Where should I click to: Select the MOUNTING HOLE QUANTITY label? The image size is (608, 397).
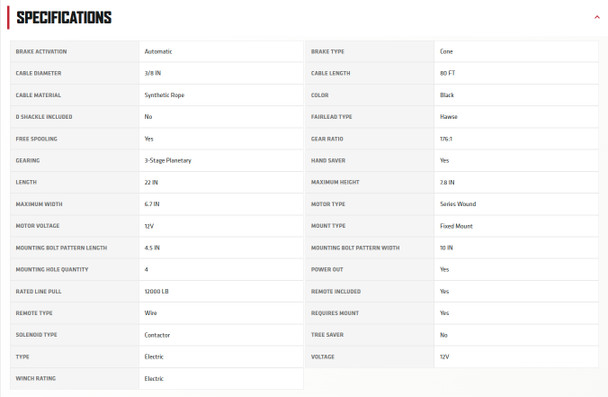(52, 269)
